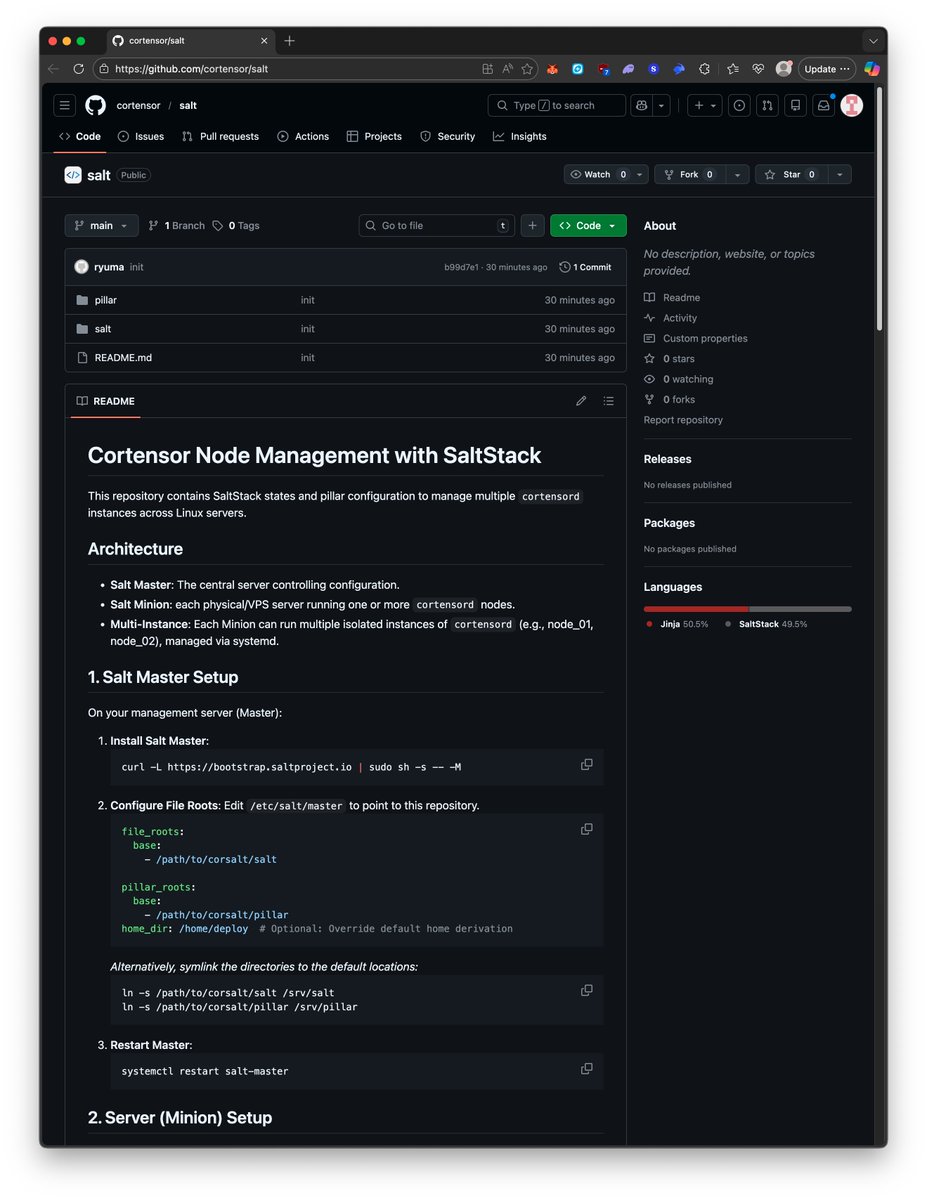Click the Report repository link
Image resolution: width=927 pixels, height=1200 pixels.
pos(683,420)
